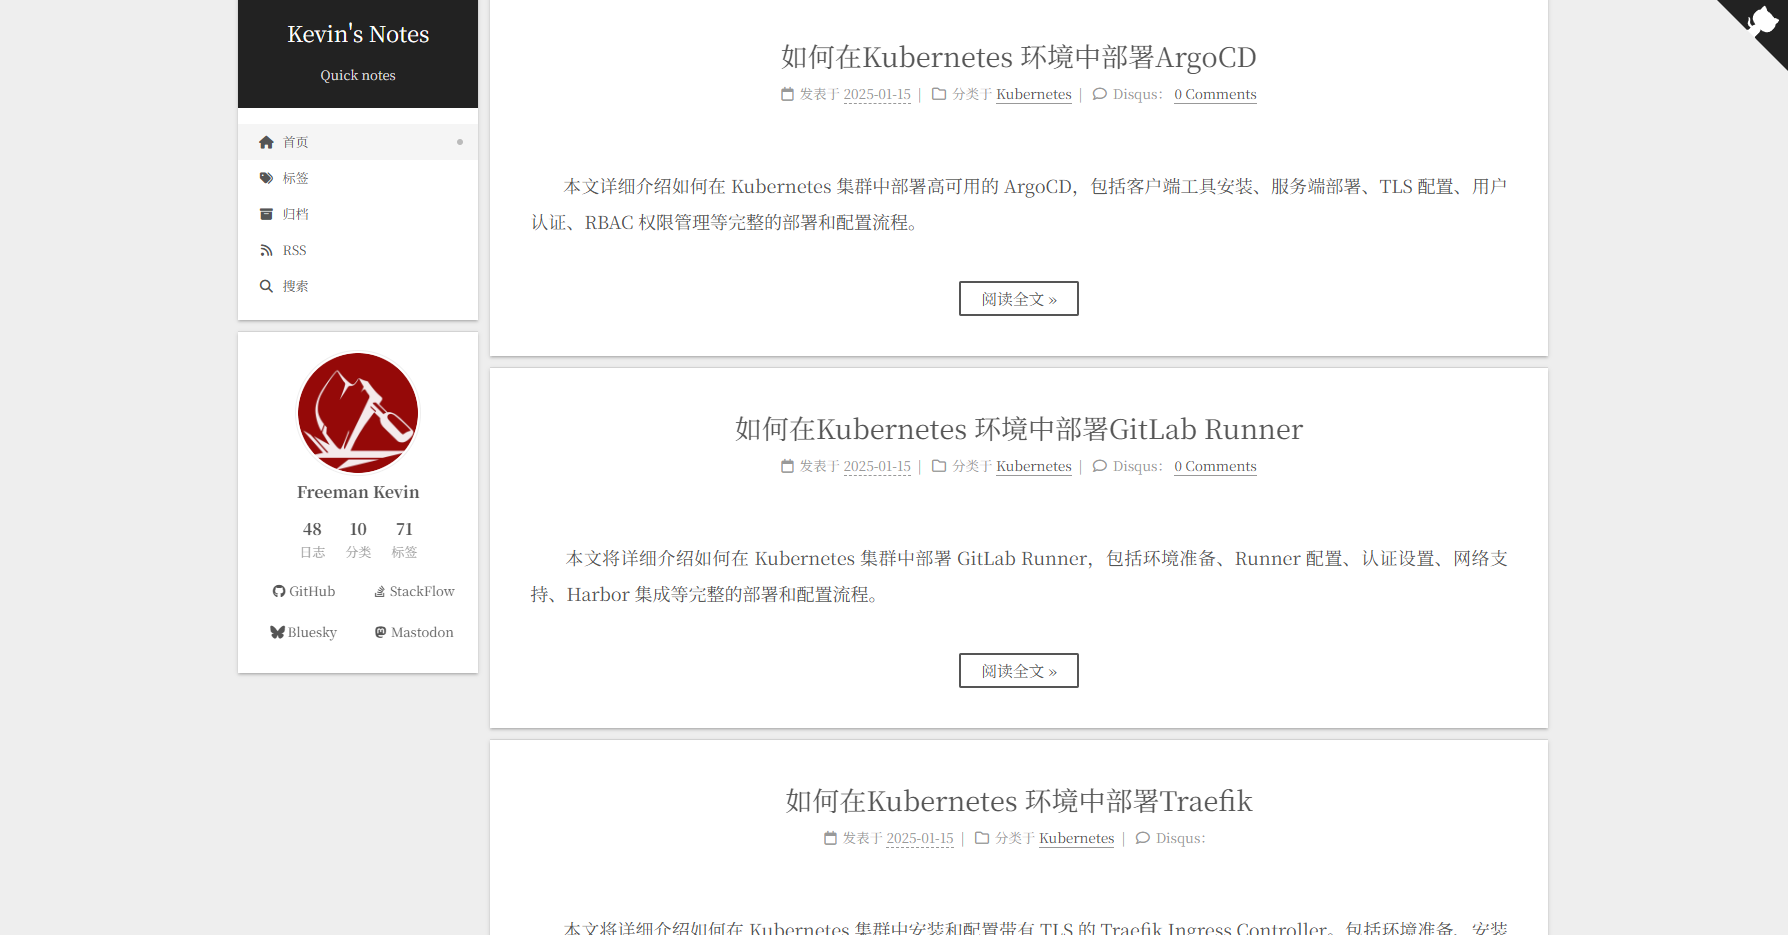The height and width of the screenshot is (935, 1788).
Task: Click the Kevin's Notes site title
Action: 358,34
